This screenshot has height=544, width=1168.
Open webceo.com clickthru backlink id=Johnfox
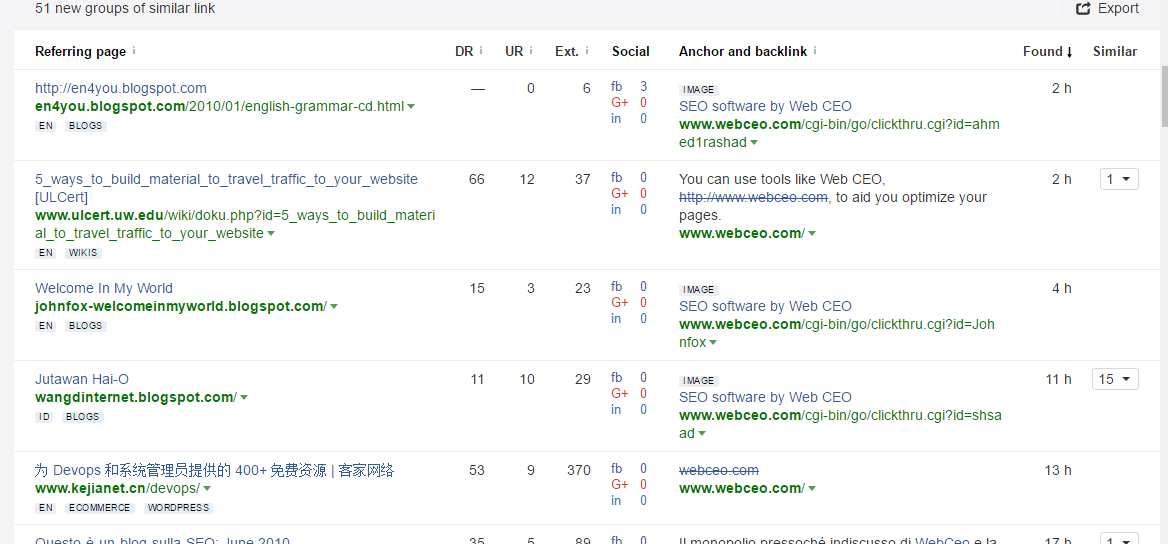(837, 334)
